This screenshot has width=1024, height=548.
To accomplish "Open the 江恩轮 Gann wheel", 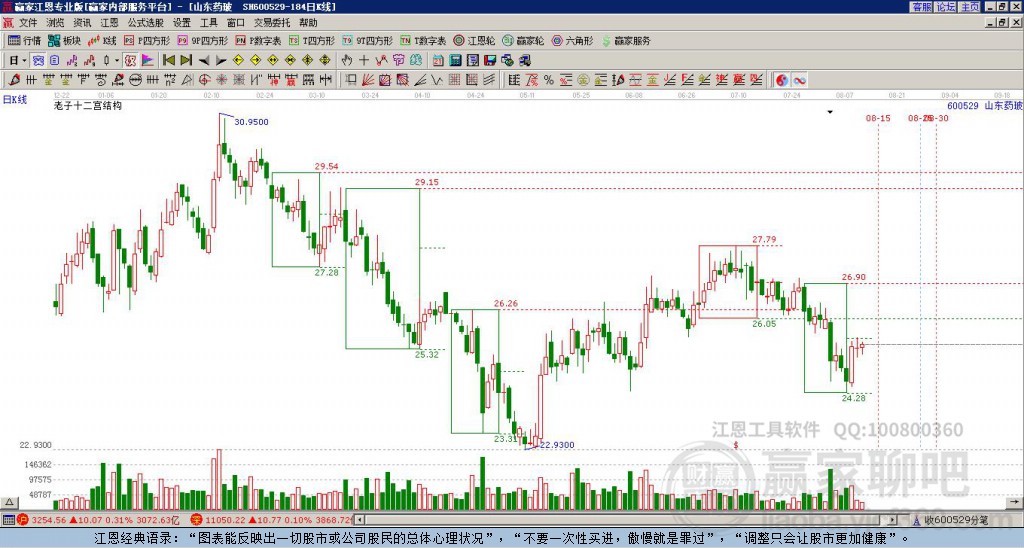I will coord(475,40).
